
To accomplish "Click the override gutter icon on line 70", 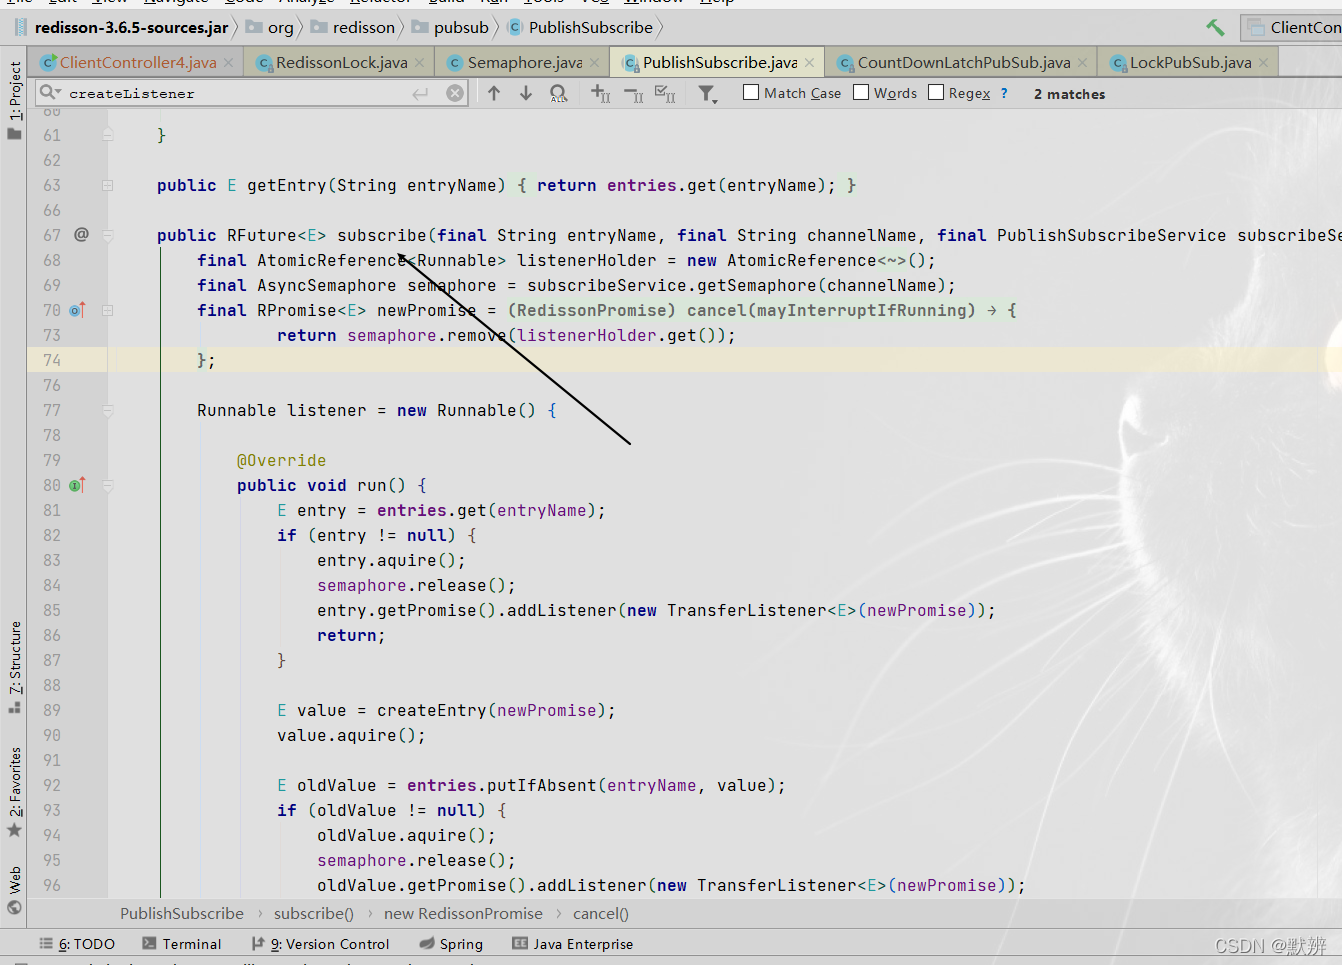I will (x=77, y=310).
